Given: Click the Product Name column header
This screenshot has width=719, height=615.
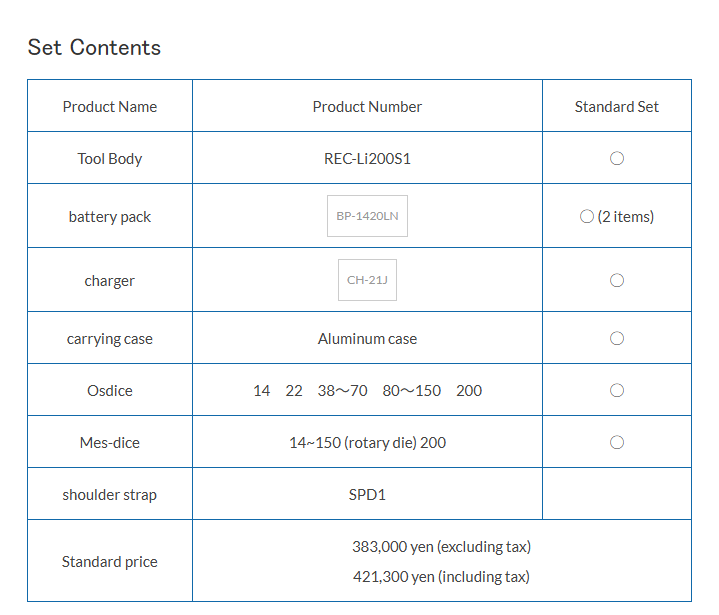Looking at the screenshot, I should pyautogui.click(x=110, y=106).
